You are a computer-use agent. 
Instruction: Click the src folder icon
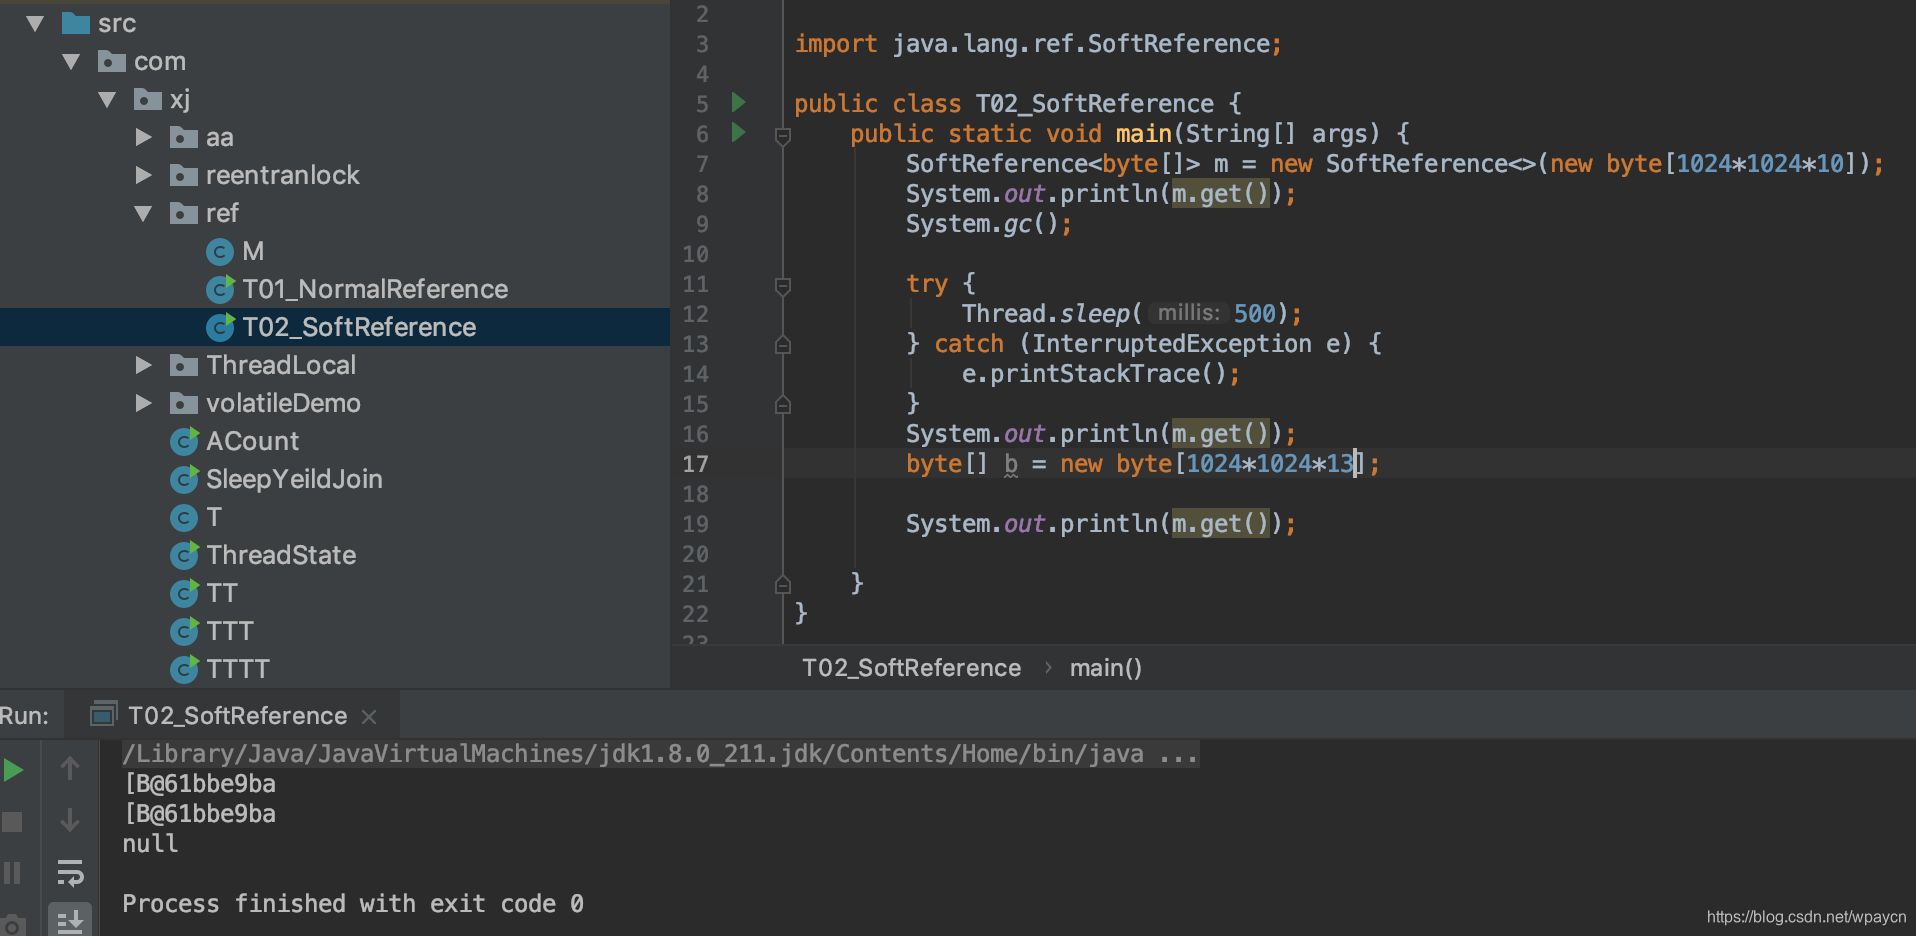point(76,23)
